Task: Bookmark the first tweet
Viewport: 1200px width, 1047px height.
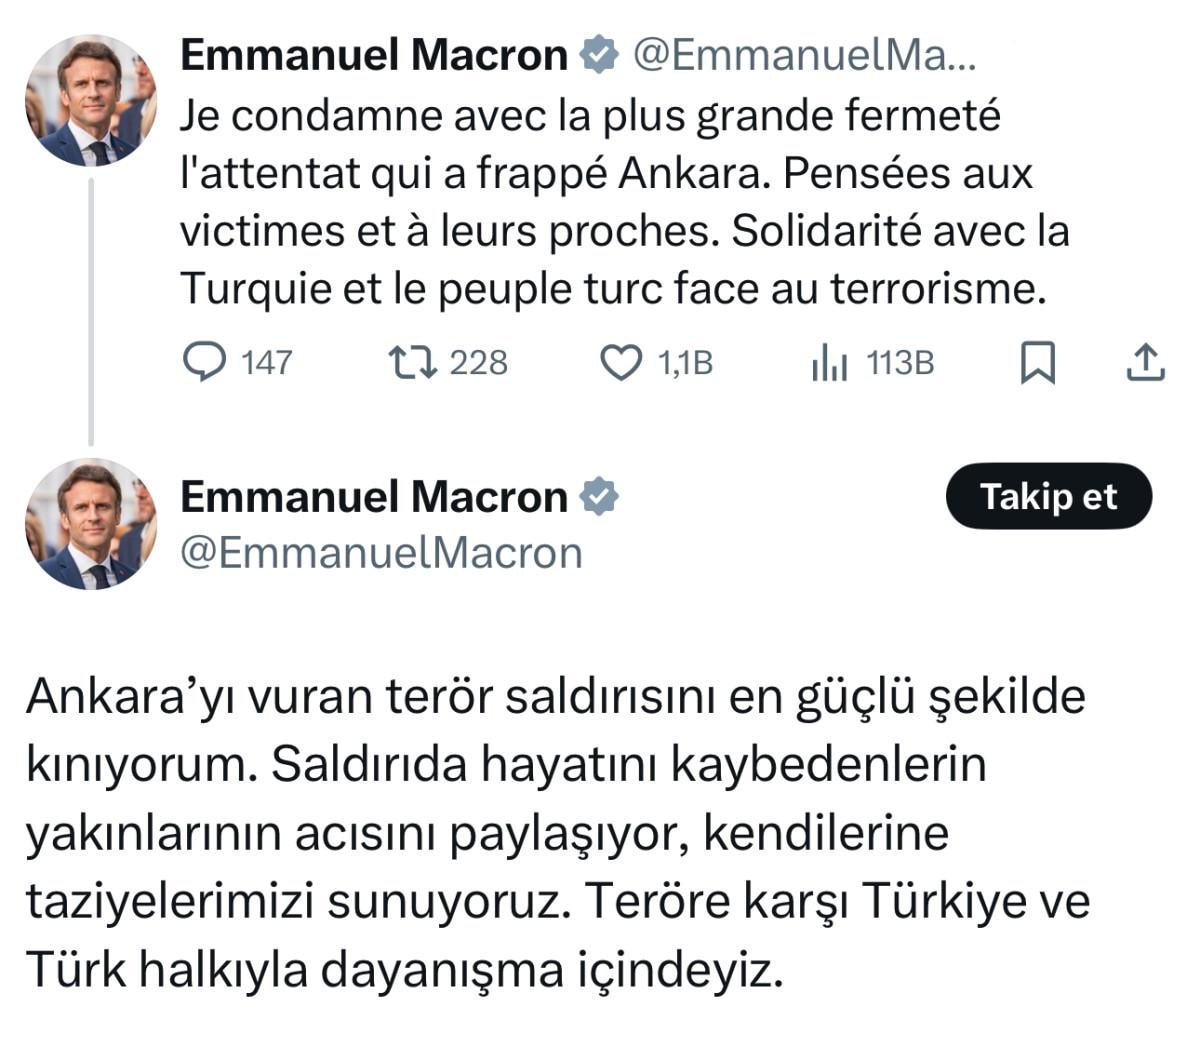Action: 1037,362
